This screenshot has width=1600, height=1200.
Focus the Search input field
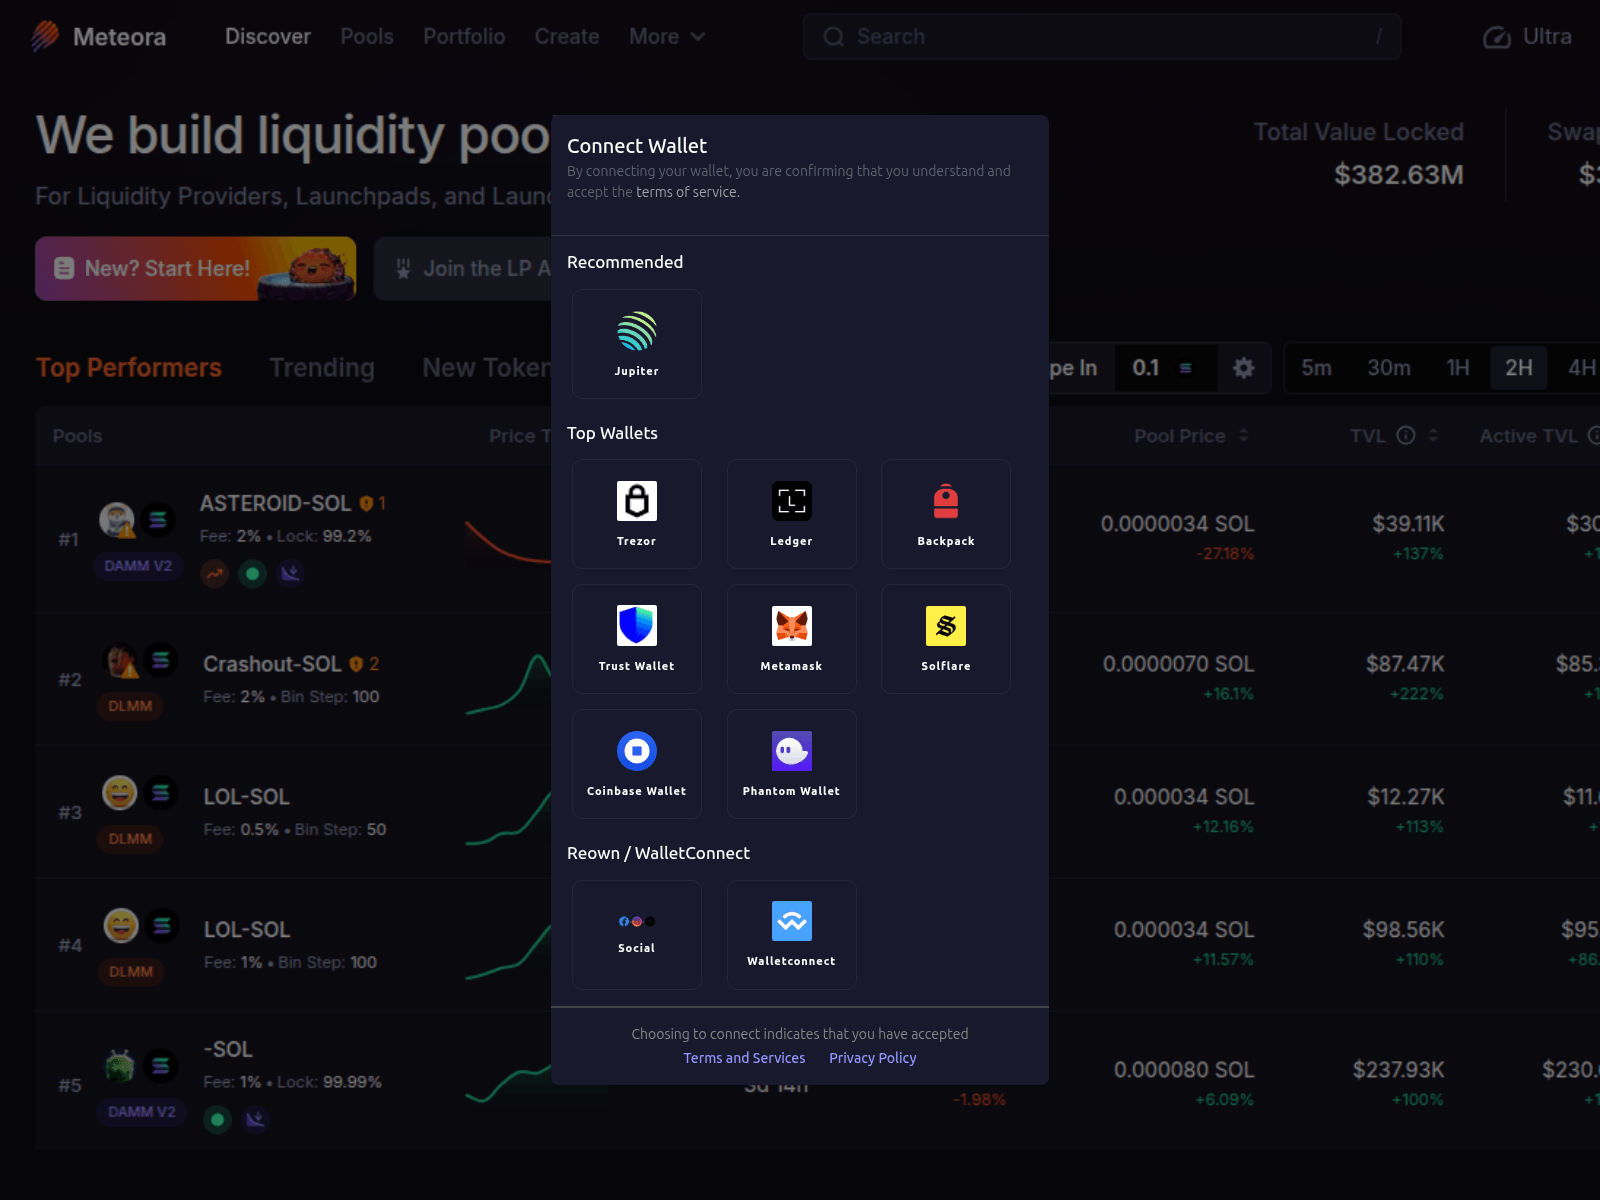[x=1102, y=37]
